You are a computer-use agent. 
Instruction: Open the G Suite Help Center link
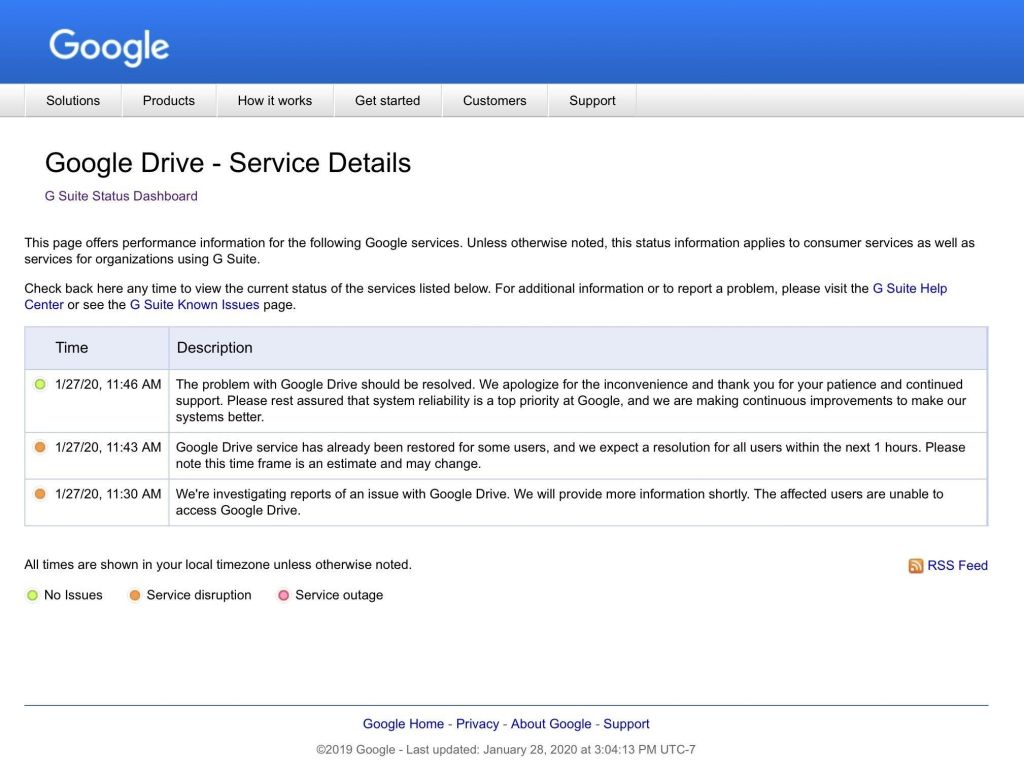point(909,288)
